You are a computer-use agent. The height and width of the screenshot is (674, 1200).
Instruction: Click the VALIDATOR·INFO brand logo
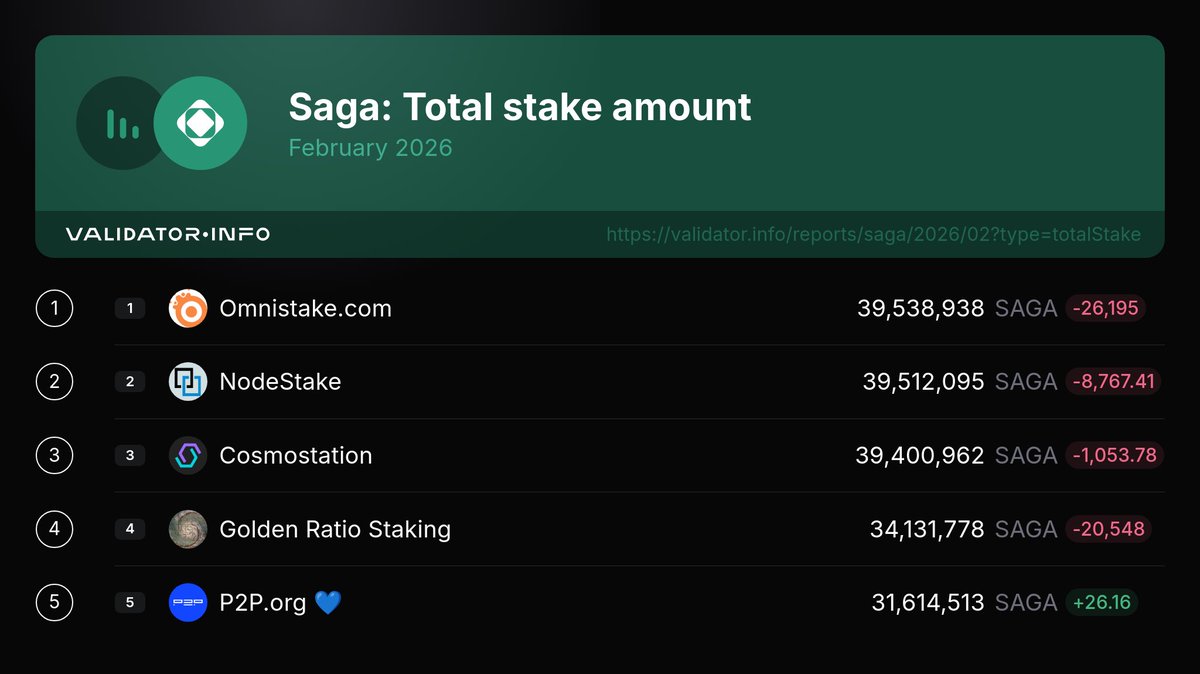coord(168,234)
